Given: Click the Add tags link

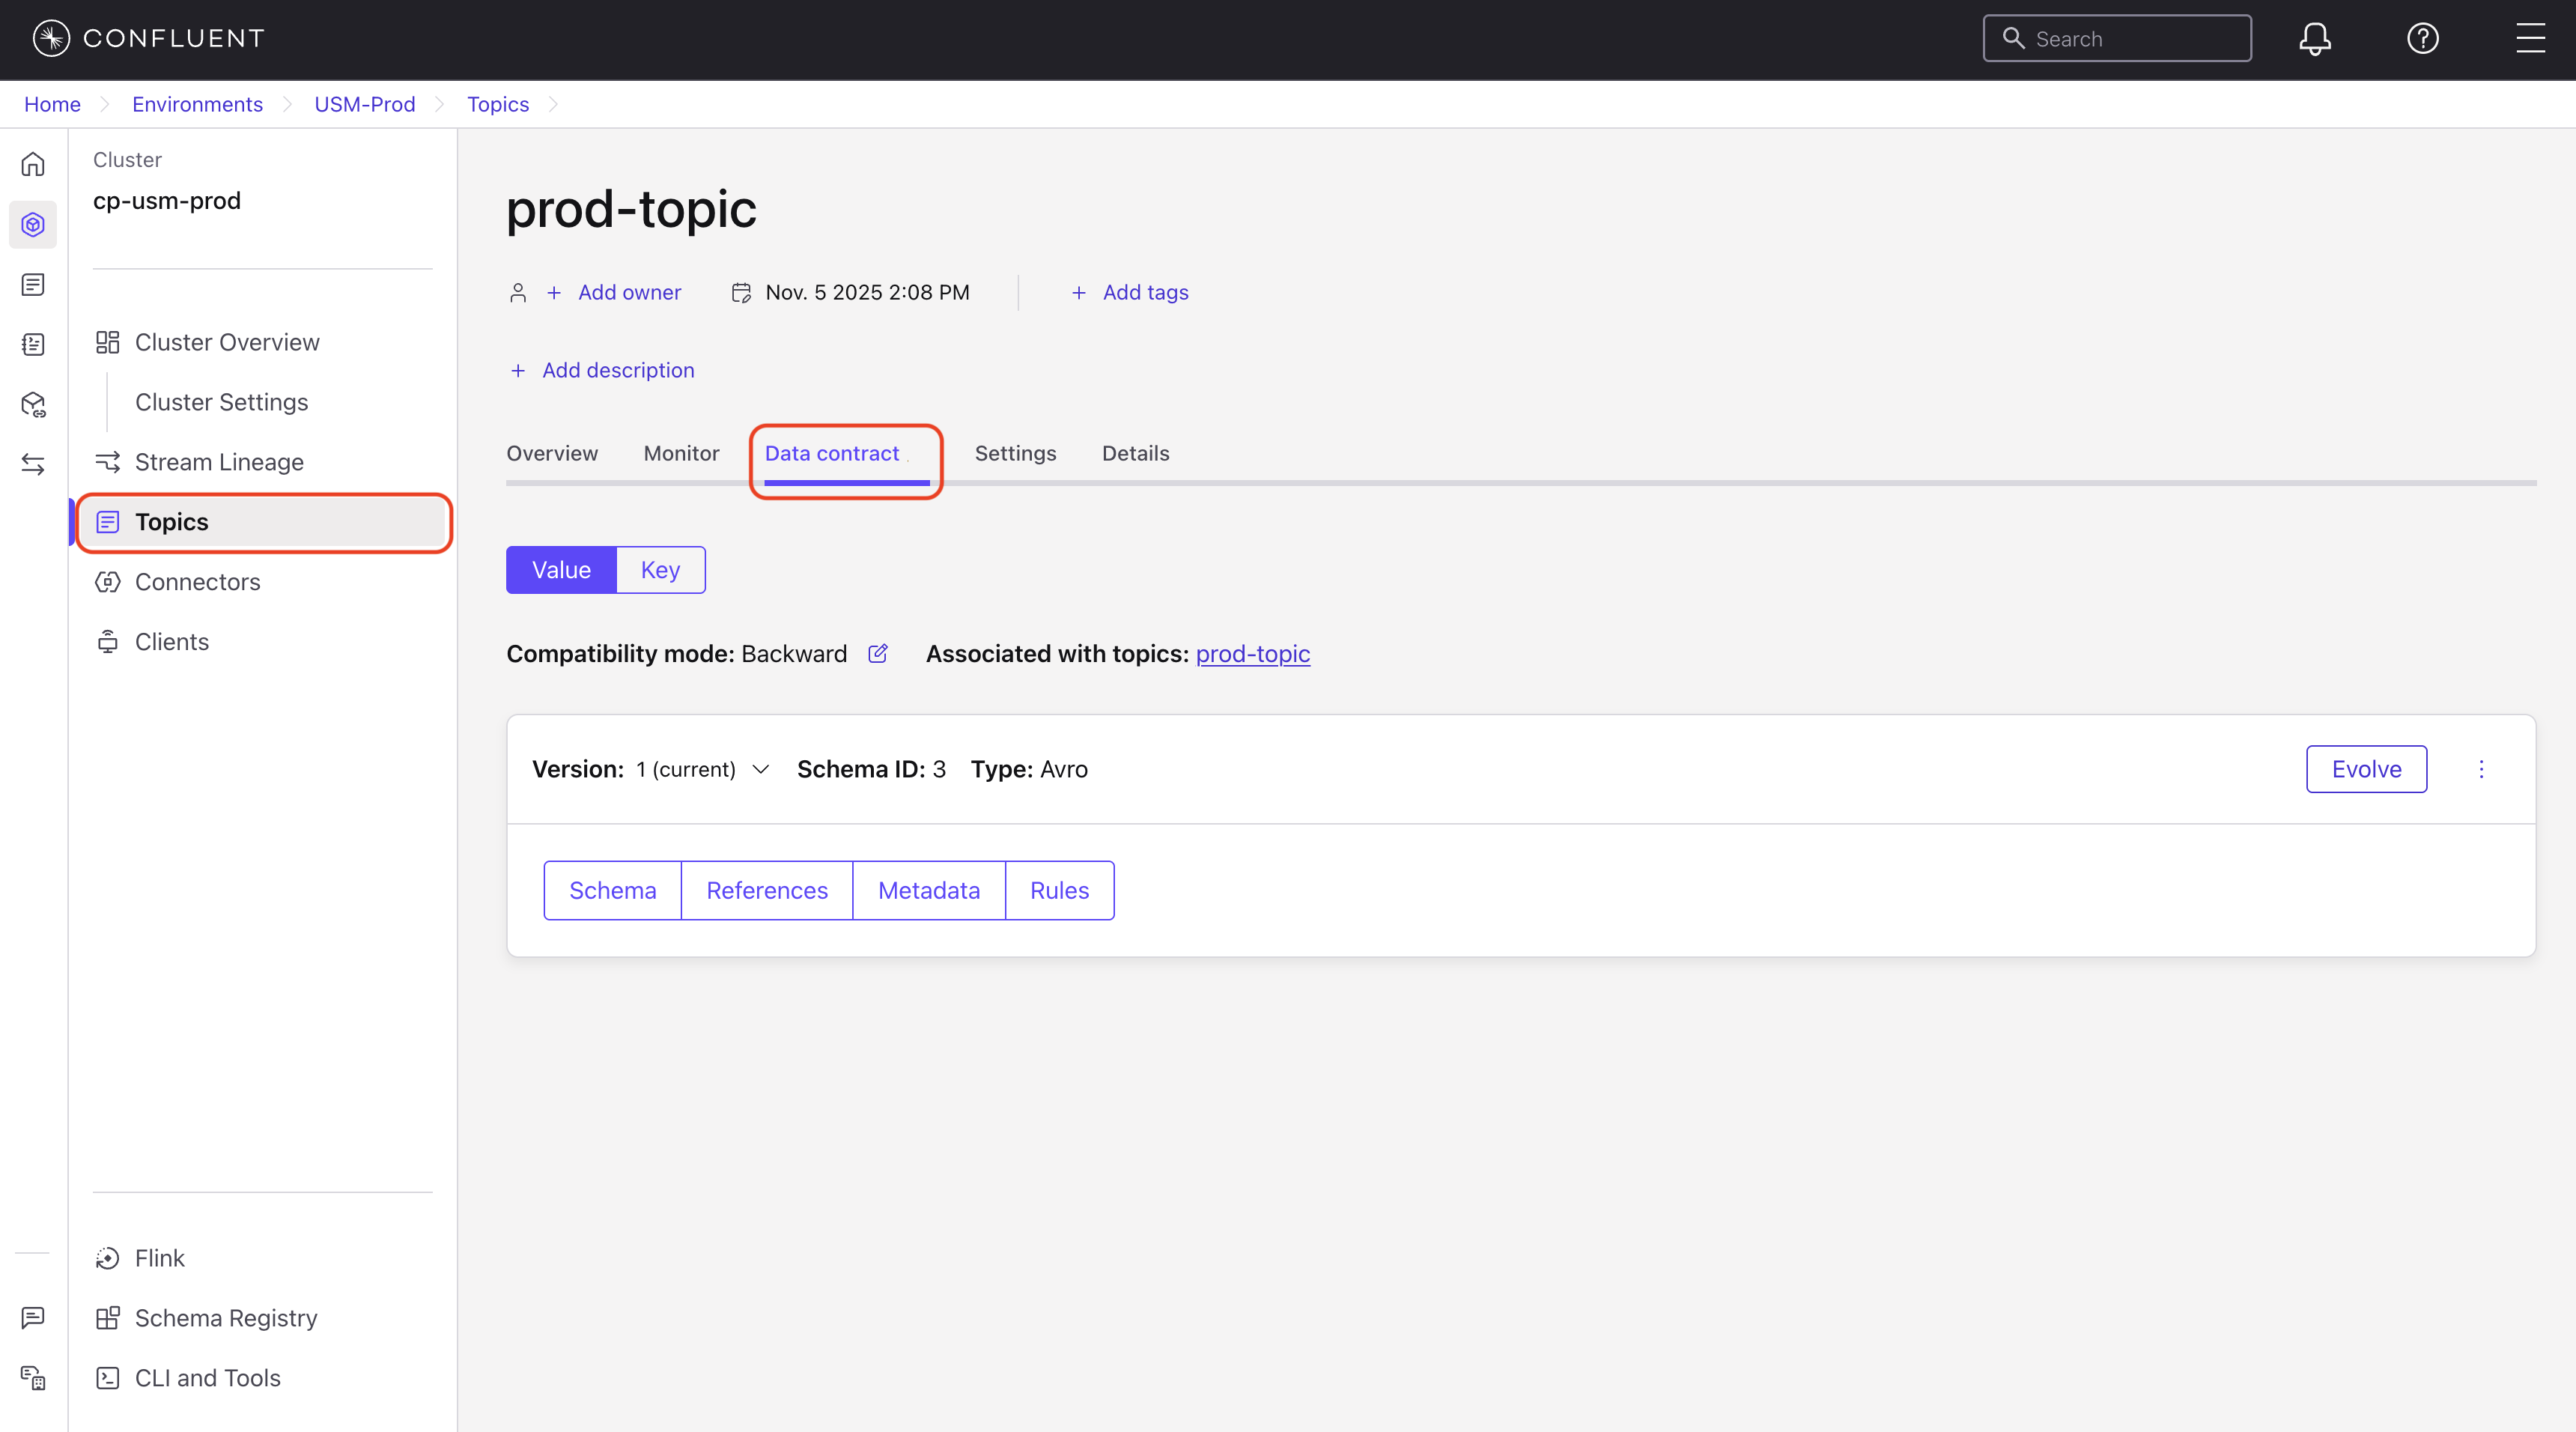Looking at the screenshot, I should click(x=1144, y=292).
